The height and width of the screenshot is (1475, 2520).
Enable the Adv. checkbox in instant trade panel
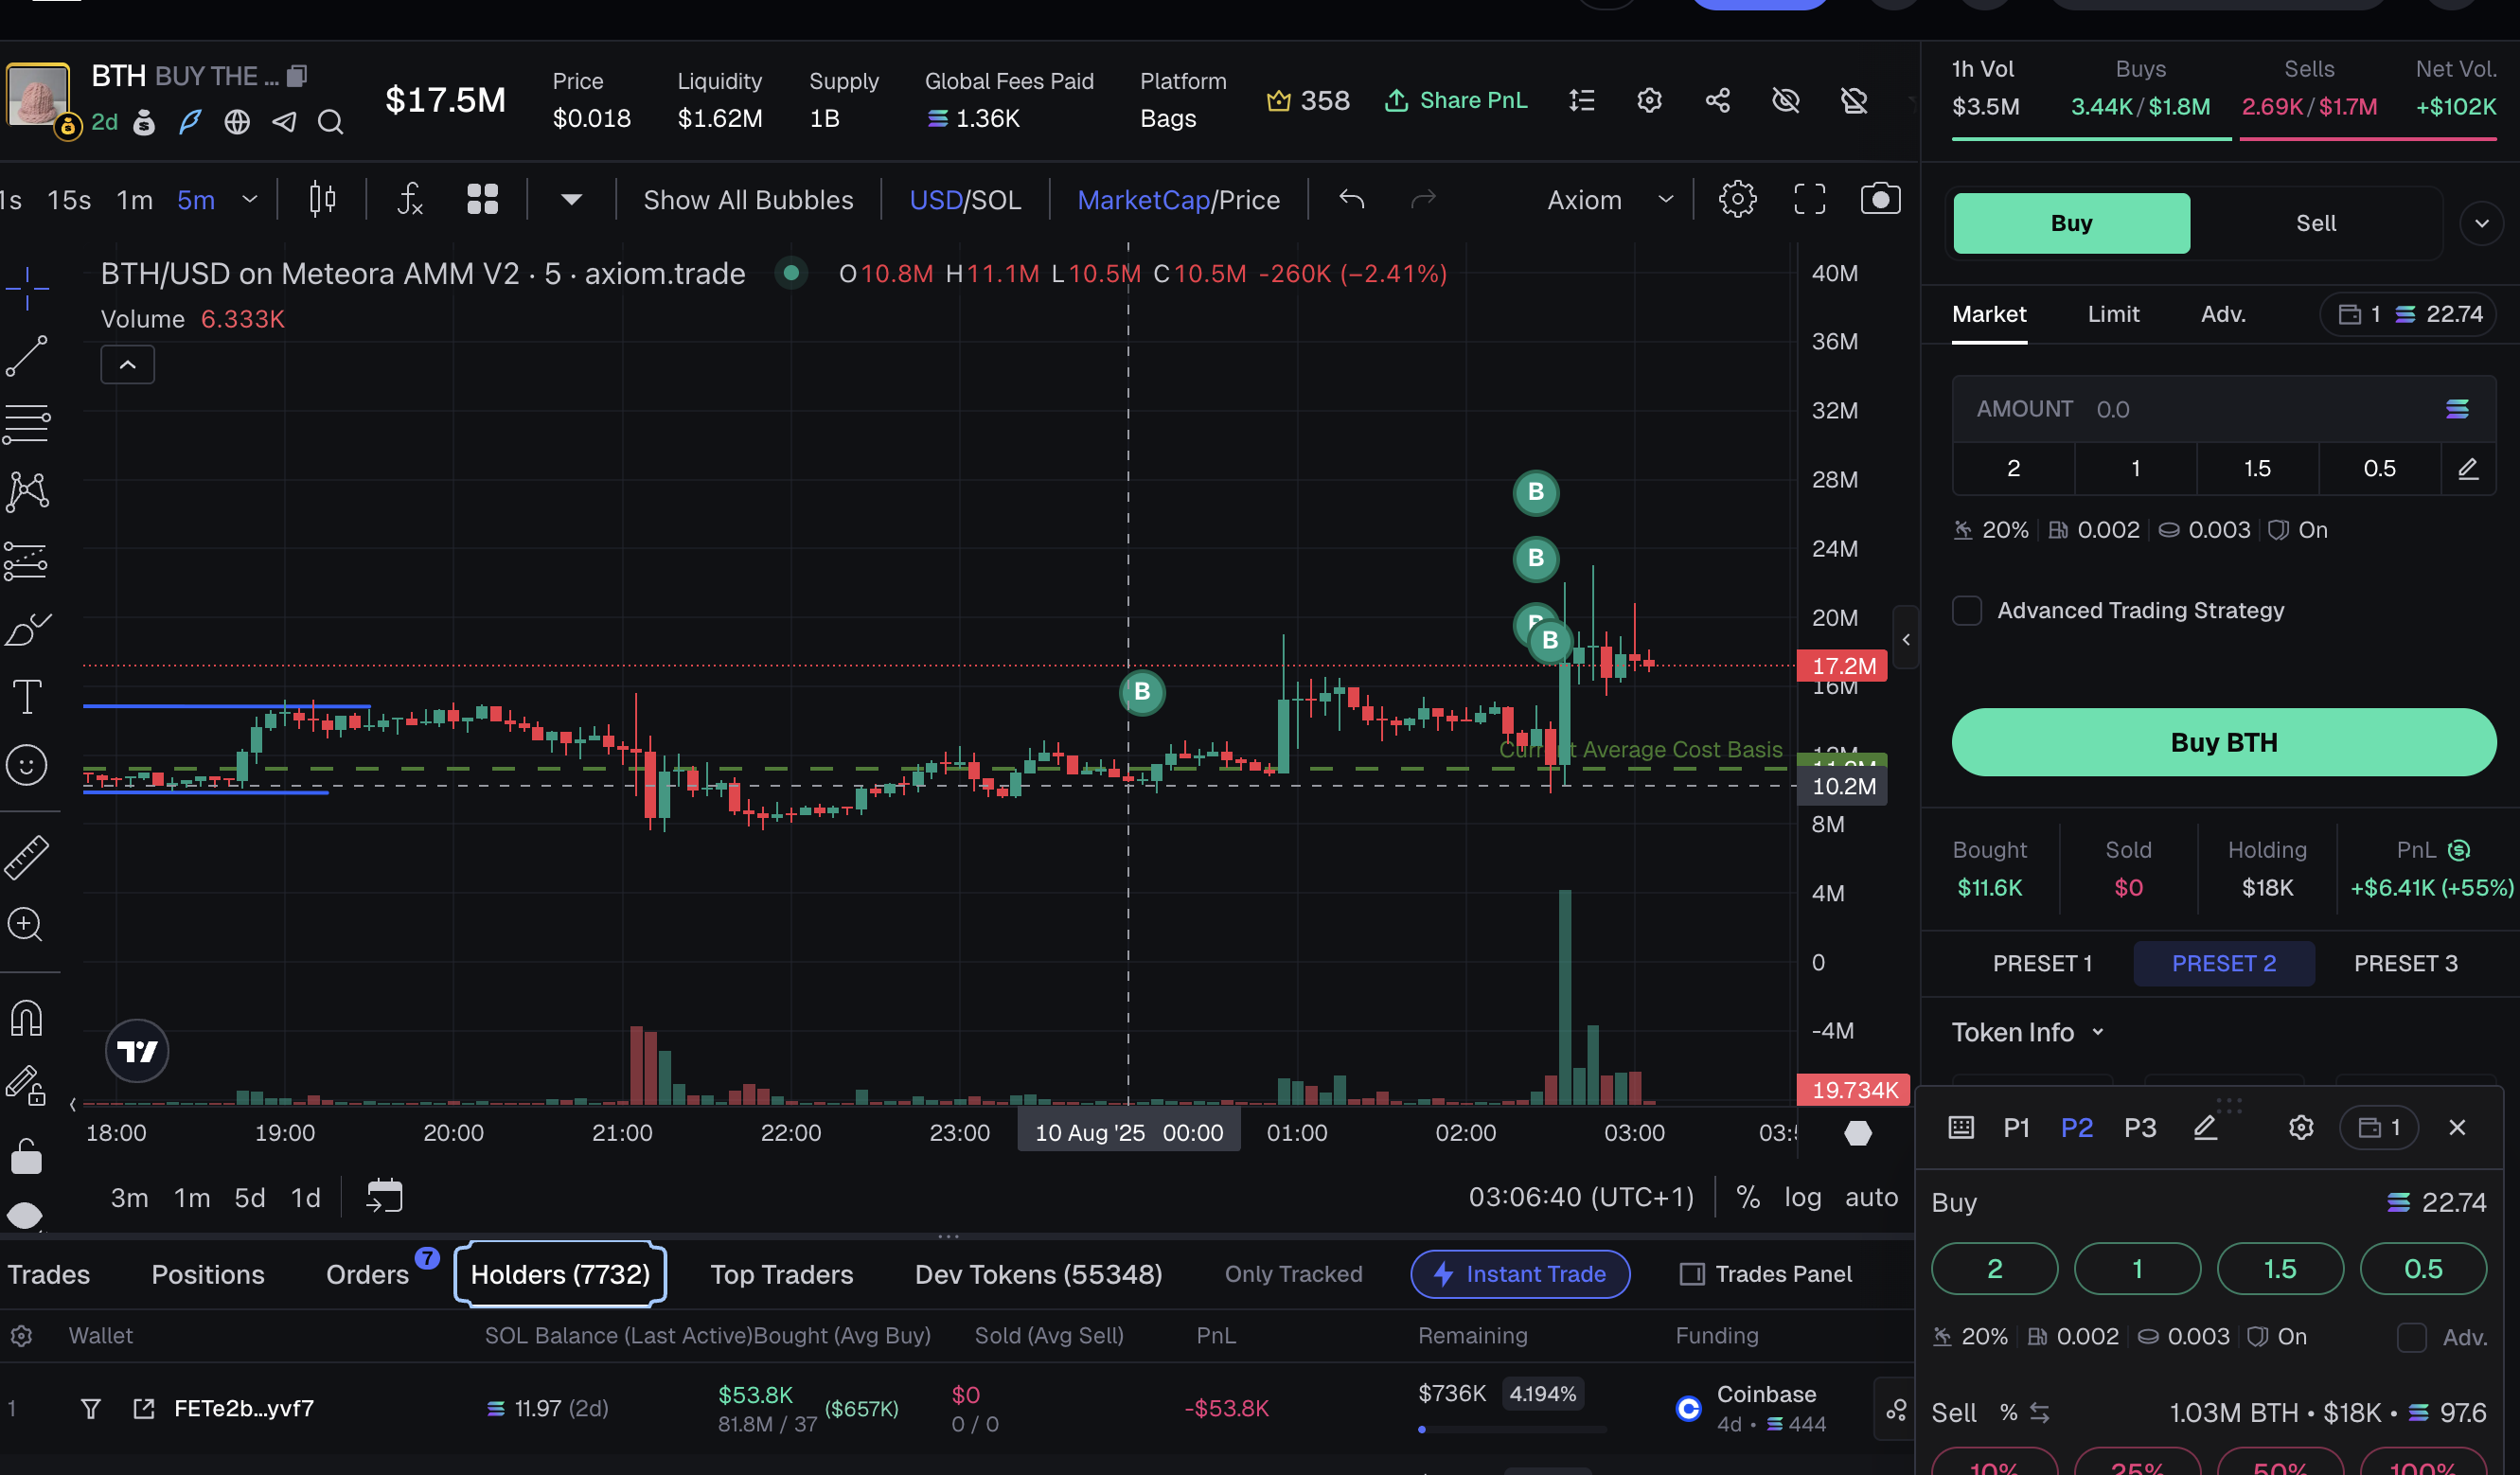click(x=2412, y=1337)
